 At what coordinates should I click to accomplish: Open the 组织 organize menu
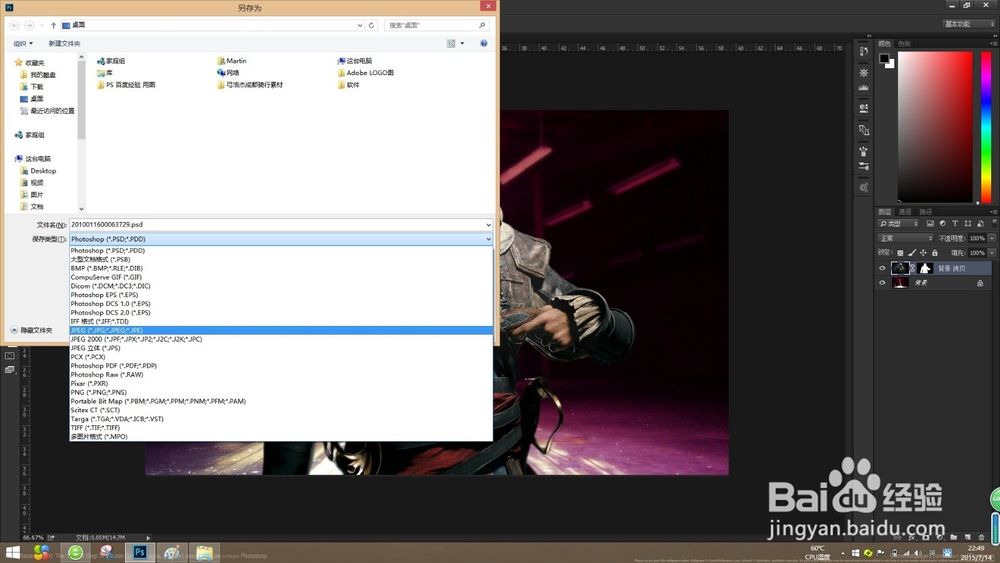[23, 43]
